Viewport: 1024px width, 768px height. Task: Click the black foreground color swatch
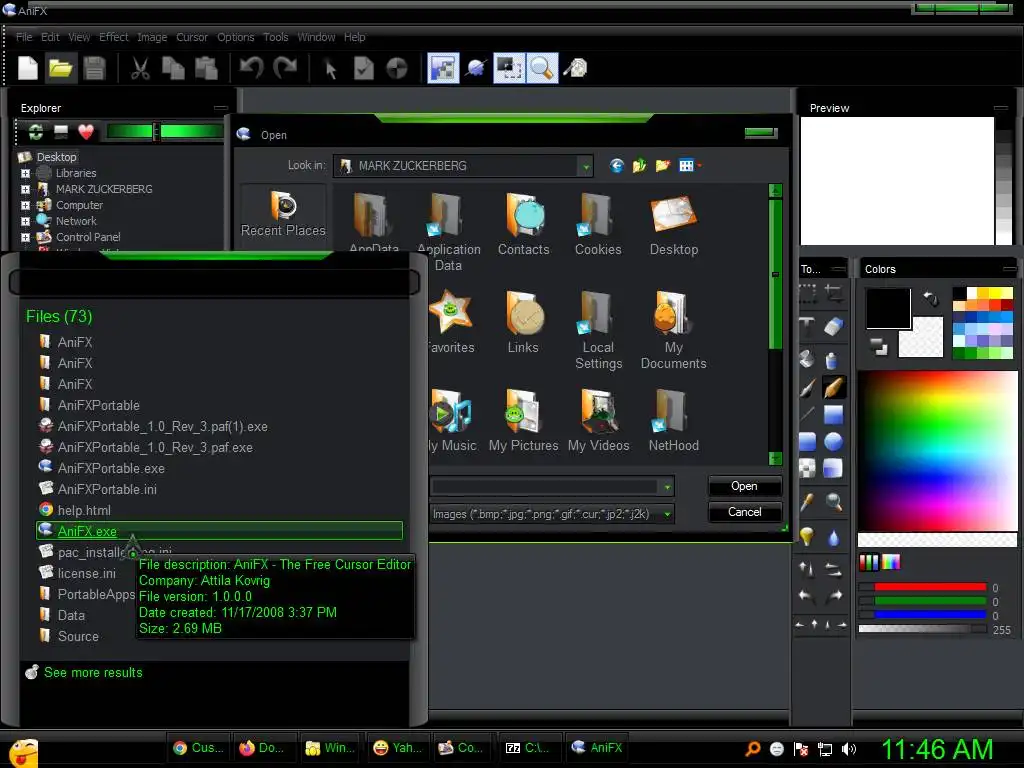(x=888, y=308)
